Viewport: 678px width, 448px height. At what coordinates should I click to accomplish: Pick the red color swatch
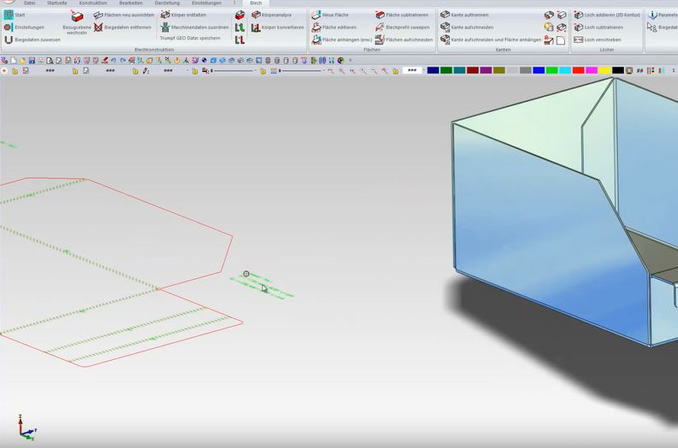pos(578,70)
